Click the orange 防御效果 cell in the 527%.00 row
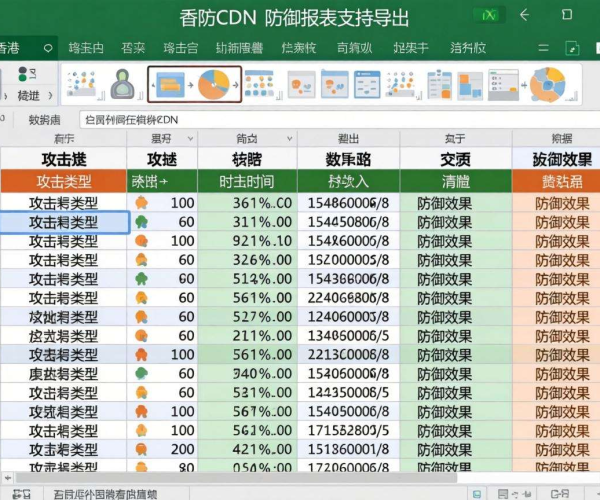The width and height of the screenshot is (600, 500). 556,317
